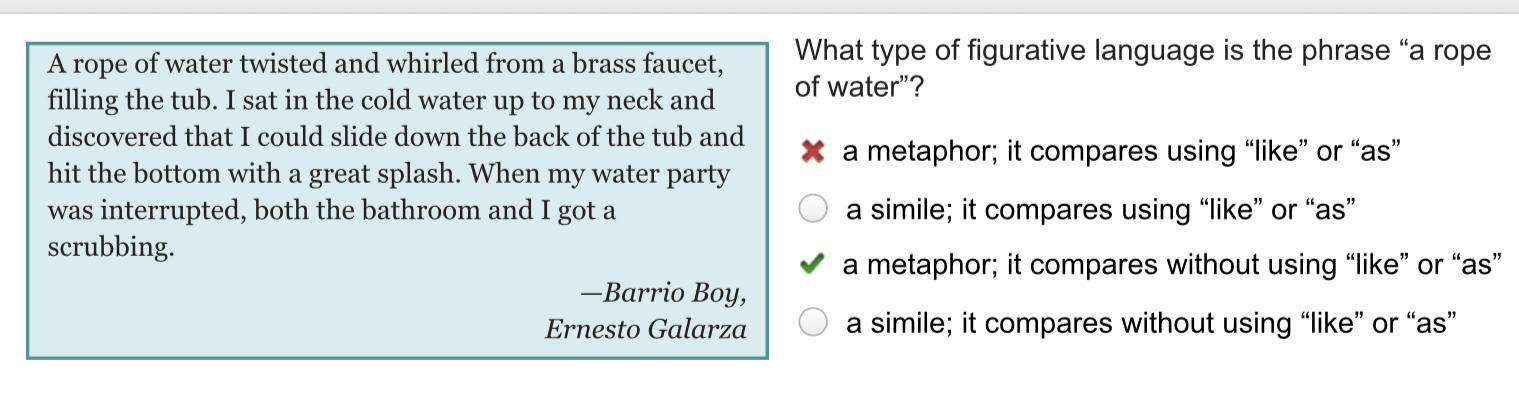Click the label "a simile; it compares without using"
Image resolution: width=1519 pixels, height=414 pixels.
tap(1150, 322)
